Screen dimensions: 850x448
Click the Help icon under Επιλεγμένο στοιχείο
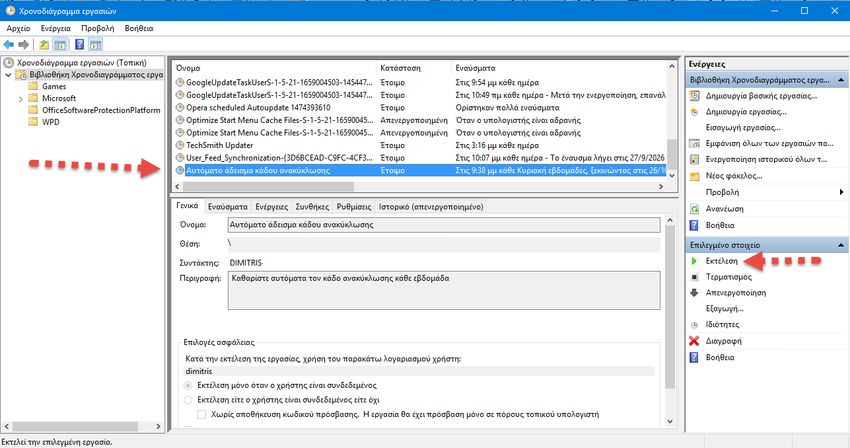694,357
